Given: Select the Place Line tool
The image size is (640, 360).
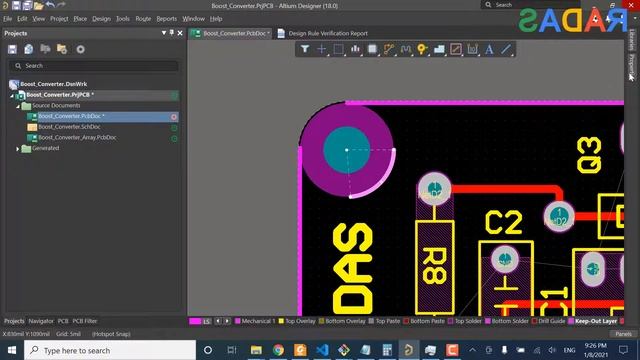Looking at the screenshot, I should click(506, 49).
